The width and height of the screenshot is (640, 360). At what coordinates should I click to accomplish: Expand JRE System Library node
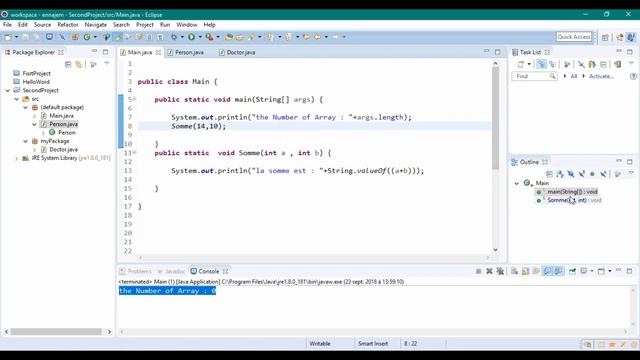(x=16, y=158)
